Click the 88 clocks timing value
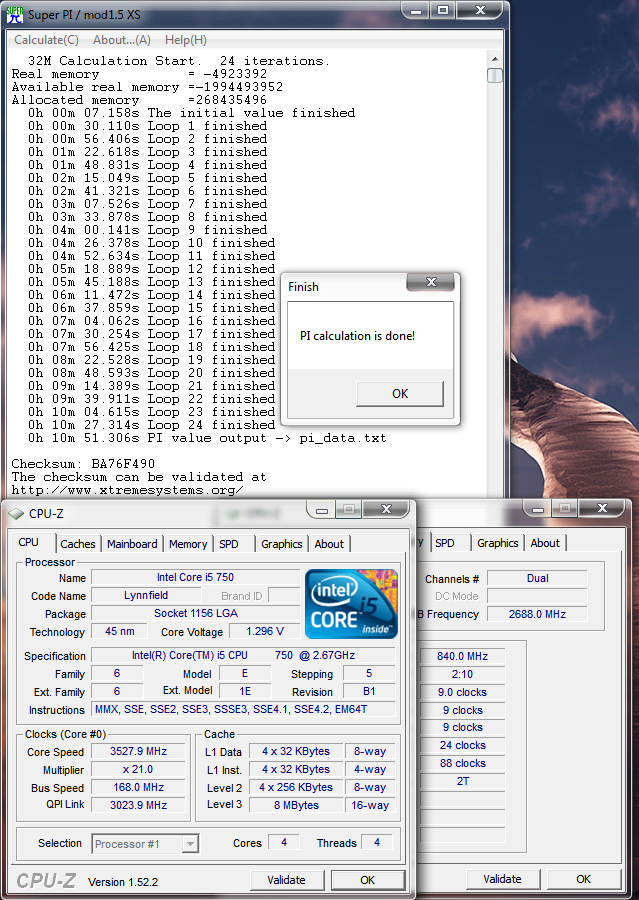 point(462,763)
